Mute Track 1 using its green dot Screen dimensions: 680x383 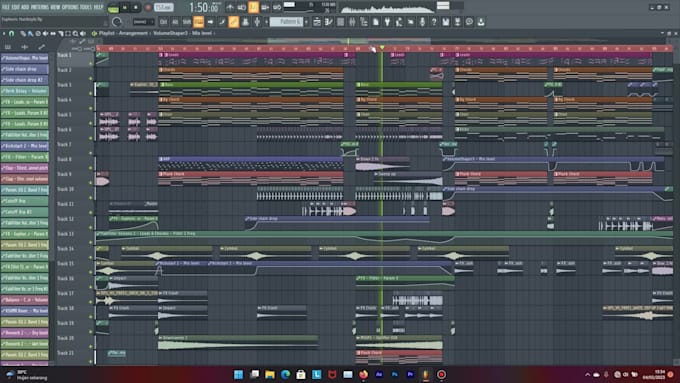pyautogui.click(x=91, y=63)
